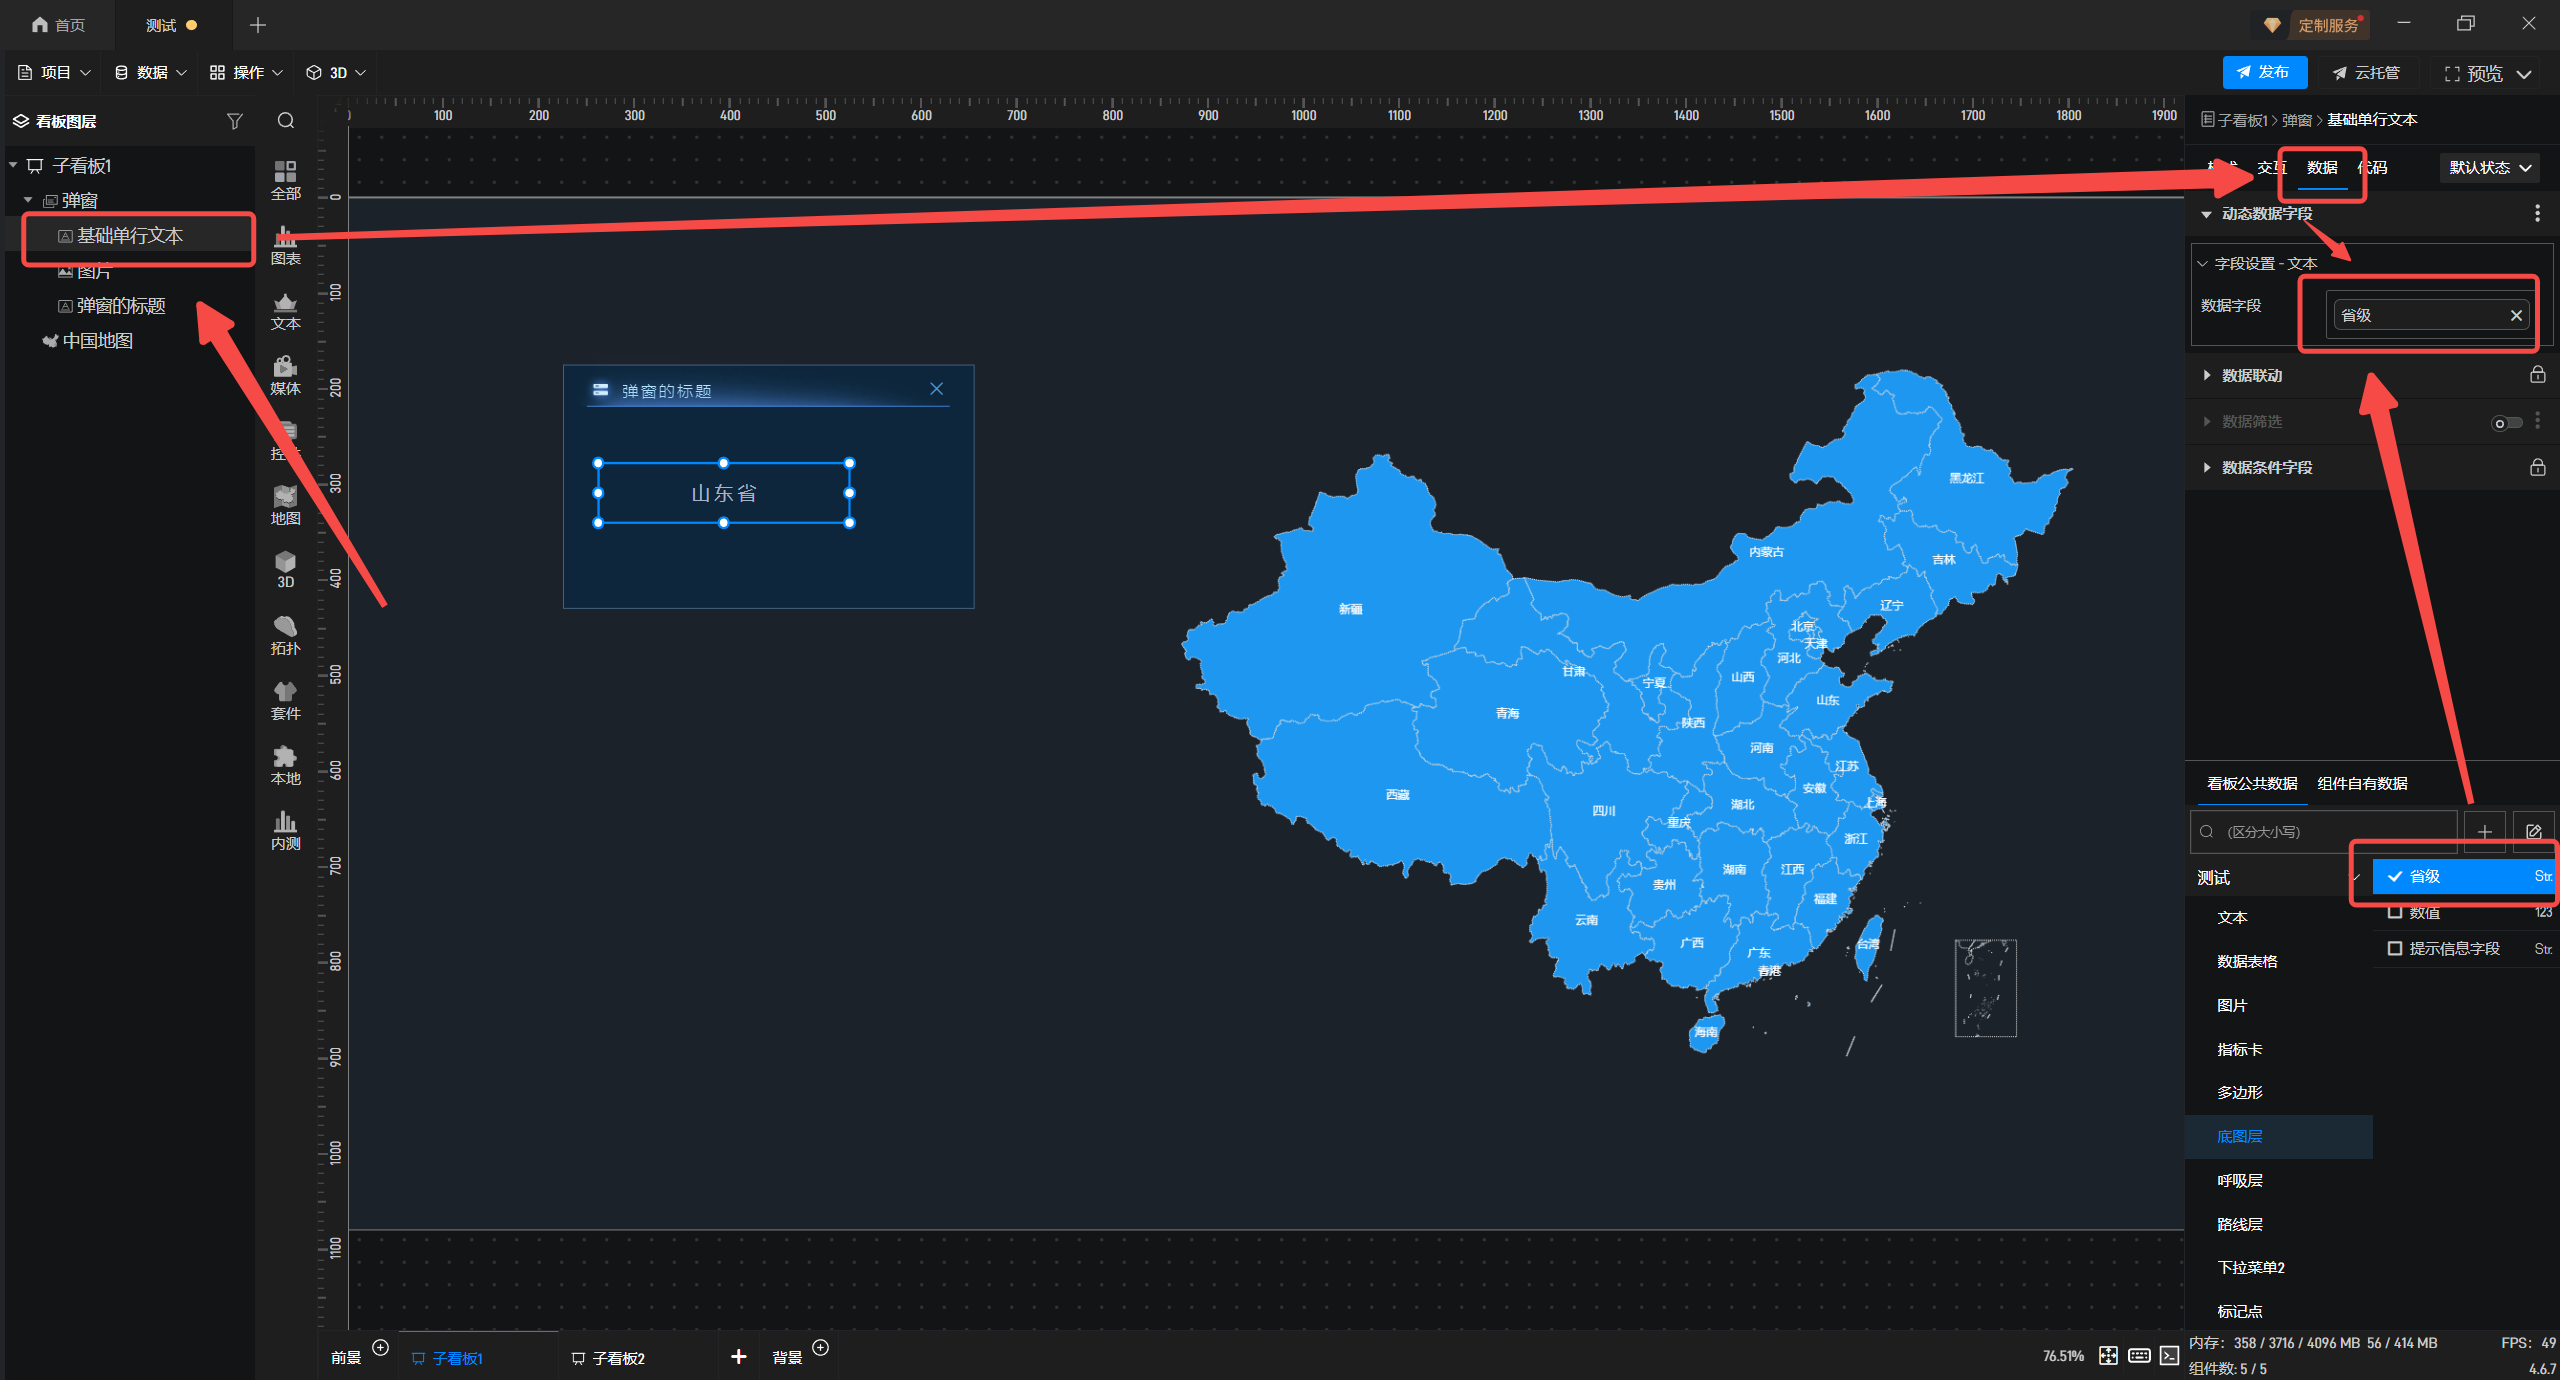Screen dimensions: 2560x1380
Task: Check the 数值 field checkbox
Action: click(x=2395, y=912)
